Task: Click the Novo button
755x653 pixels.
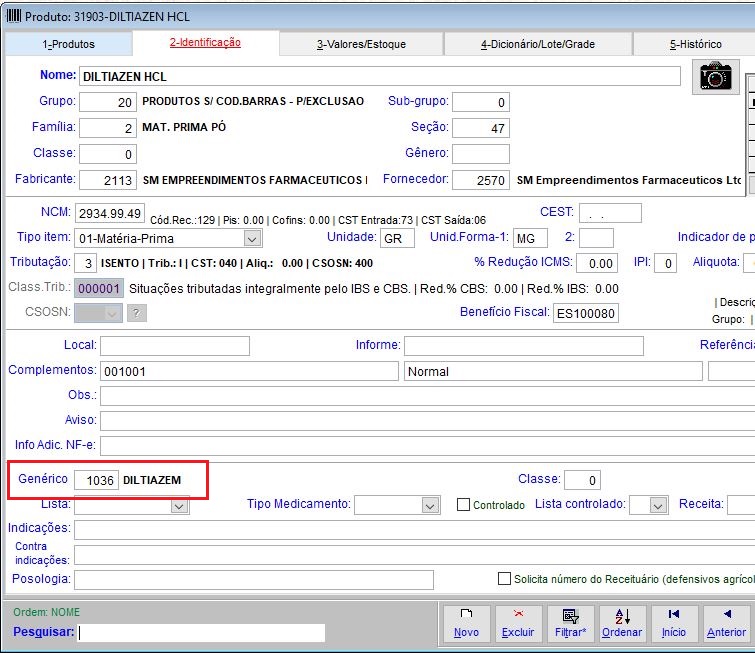Action: [x=466, y=624]
